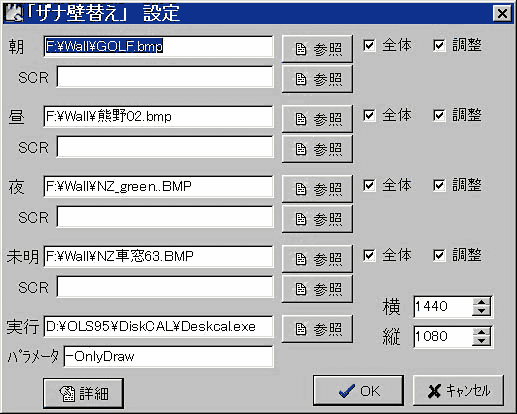Confirm settings with the OK button
The width and height of the screenshot is (517, 414).
pos(358,391)
